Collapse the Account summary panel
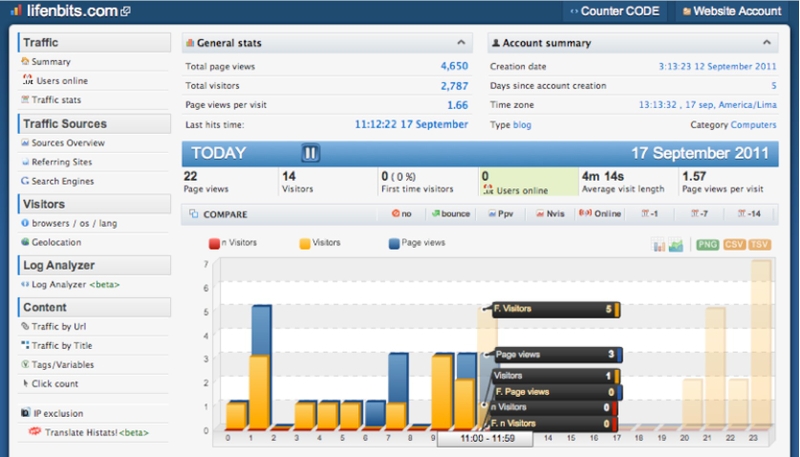 pyautogui.click(x=767, y=43)
